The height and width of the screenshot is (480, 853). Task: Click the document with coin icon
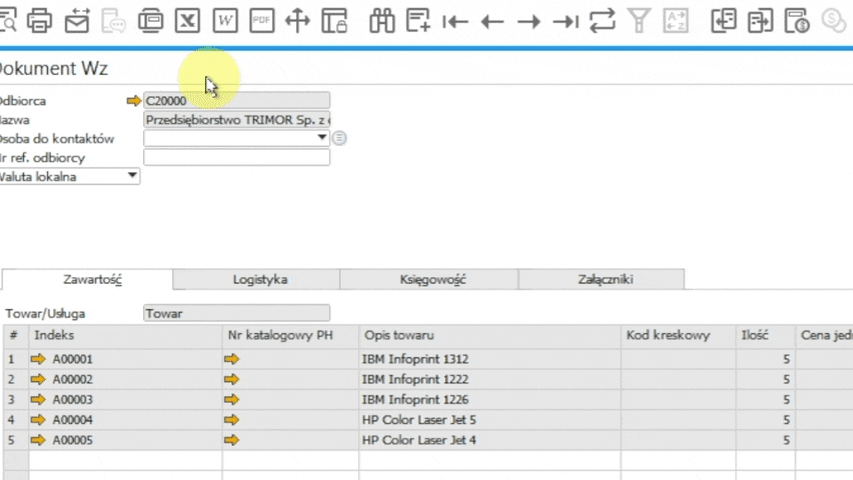pyautogui.click(x=797, y=21)
